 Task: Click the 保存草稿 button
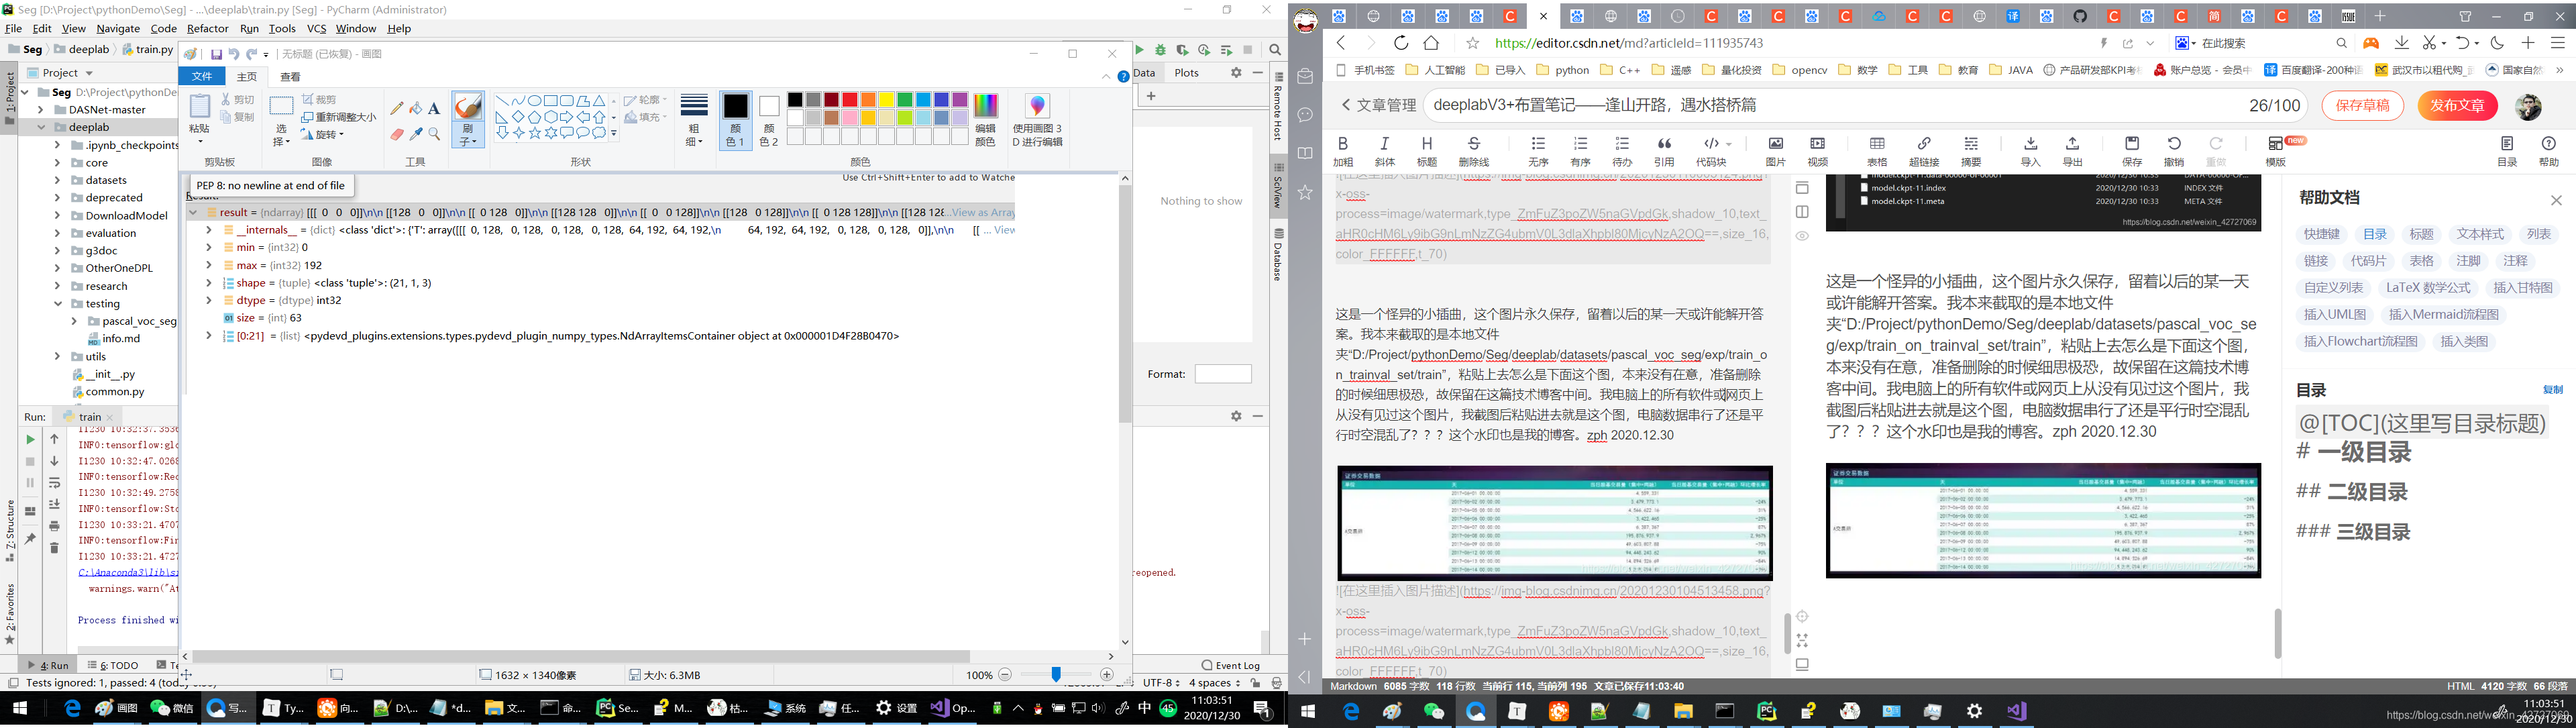2362,105
